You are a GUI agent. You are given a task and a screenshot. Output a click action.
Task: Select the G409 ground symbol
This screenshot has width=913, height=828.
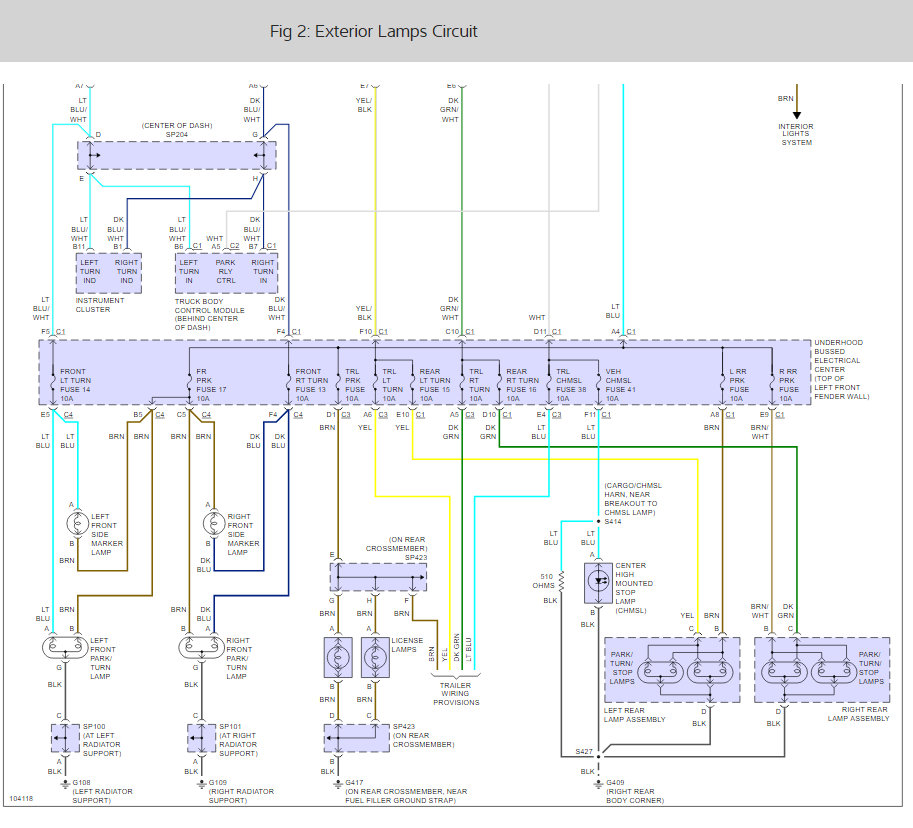[598, 785]
